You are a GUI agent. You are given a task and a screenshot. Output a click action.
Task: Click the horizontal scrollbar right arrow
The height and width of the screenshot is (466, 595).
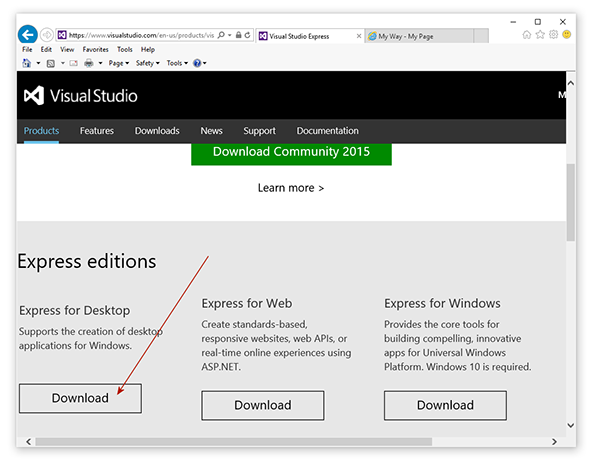[x=554, y=441]
